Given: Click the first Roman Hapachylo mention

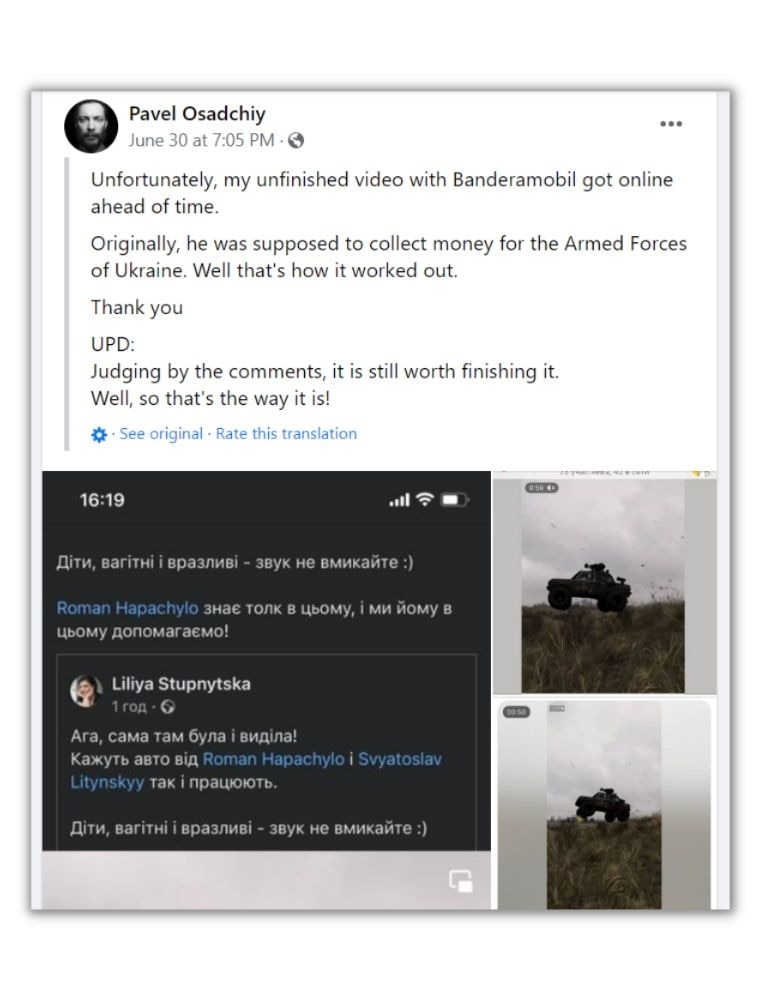Looking at the screenshot, I should (x=127, y=608).
